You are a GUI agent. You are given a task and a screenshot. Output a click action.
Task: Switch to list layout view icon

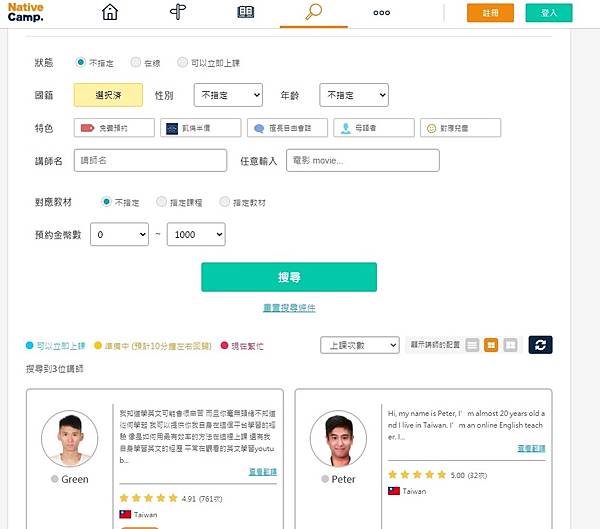[472, 345]
